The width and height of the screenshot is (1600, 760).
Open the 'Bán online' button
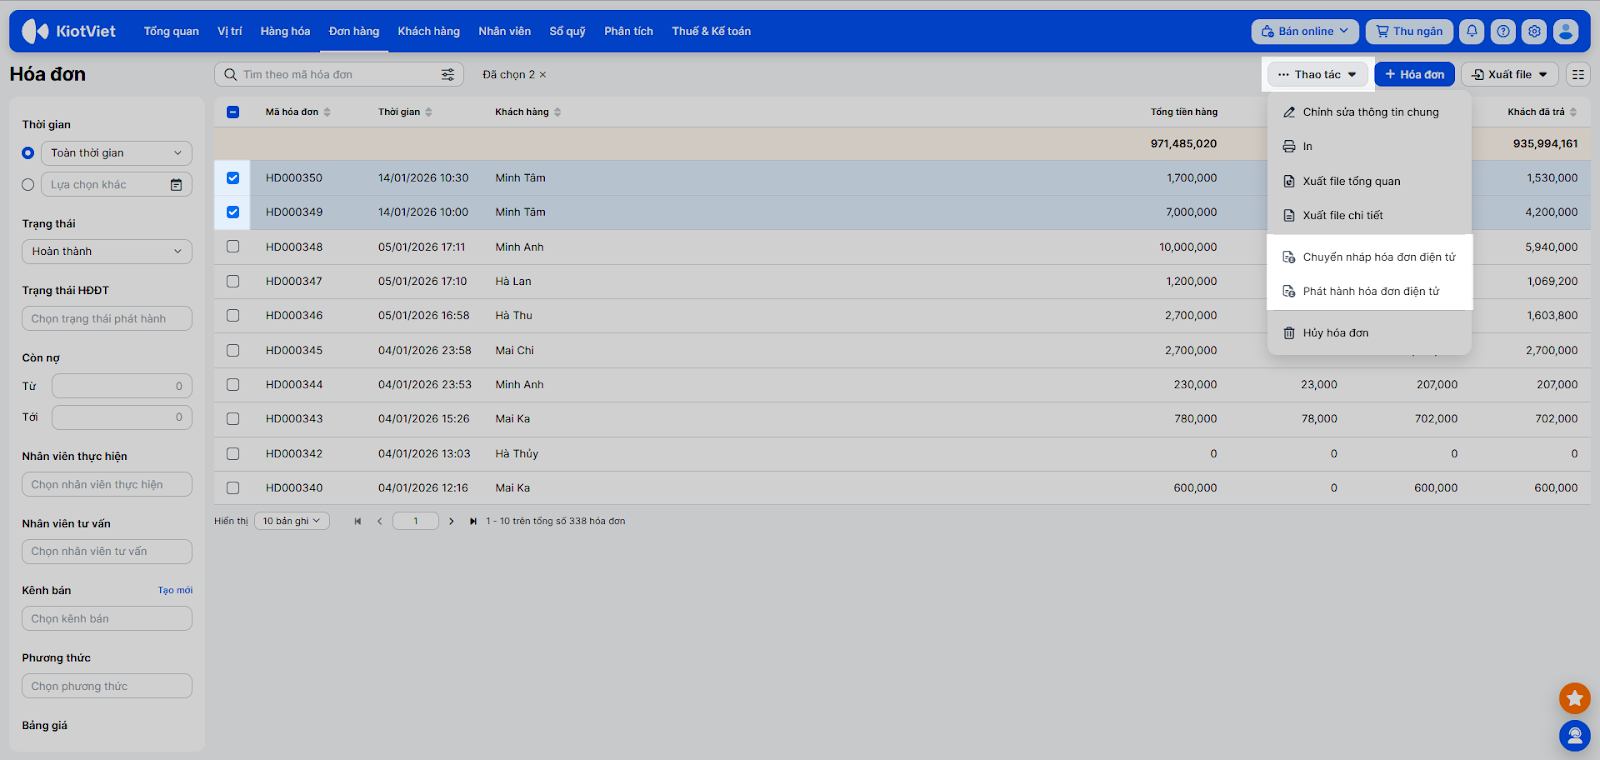point(1305,31)
